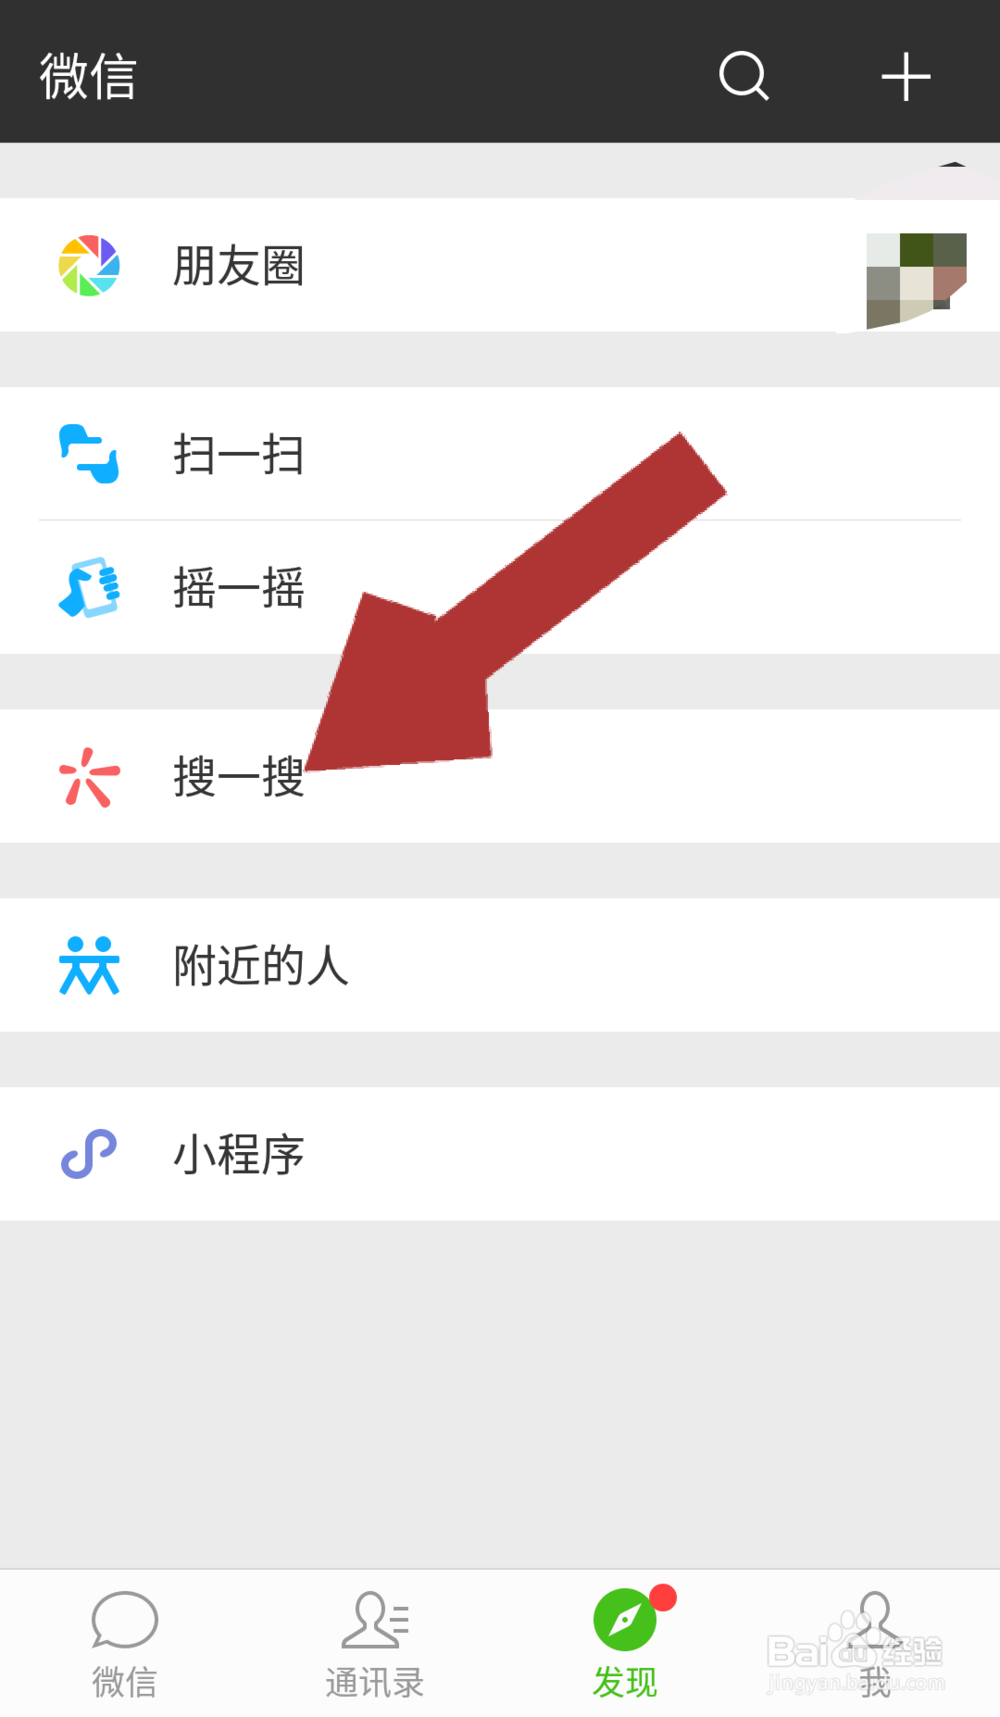Tap the blue Scan icon
The image size is (1000, 1717).
(89, 454)
